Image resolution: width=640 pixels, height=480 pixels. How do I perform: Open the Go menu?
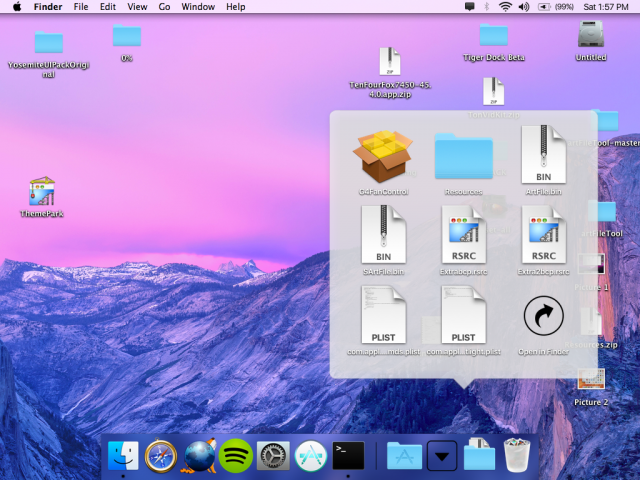(164, 7)
